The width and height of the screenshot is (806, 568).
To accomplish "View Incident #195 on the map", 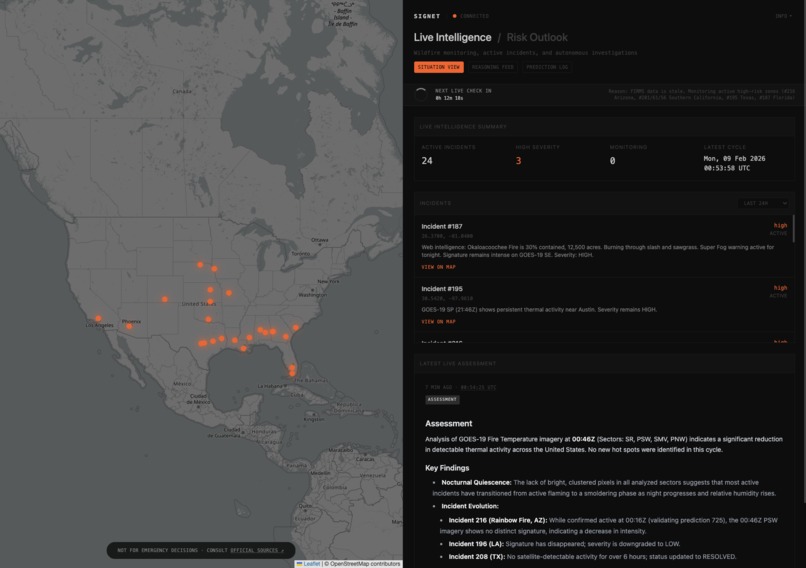I will click(438, 322).
